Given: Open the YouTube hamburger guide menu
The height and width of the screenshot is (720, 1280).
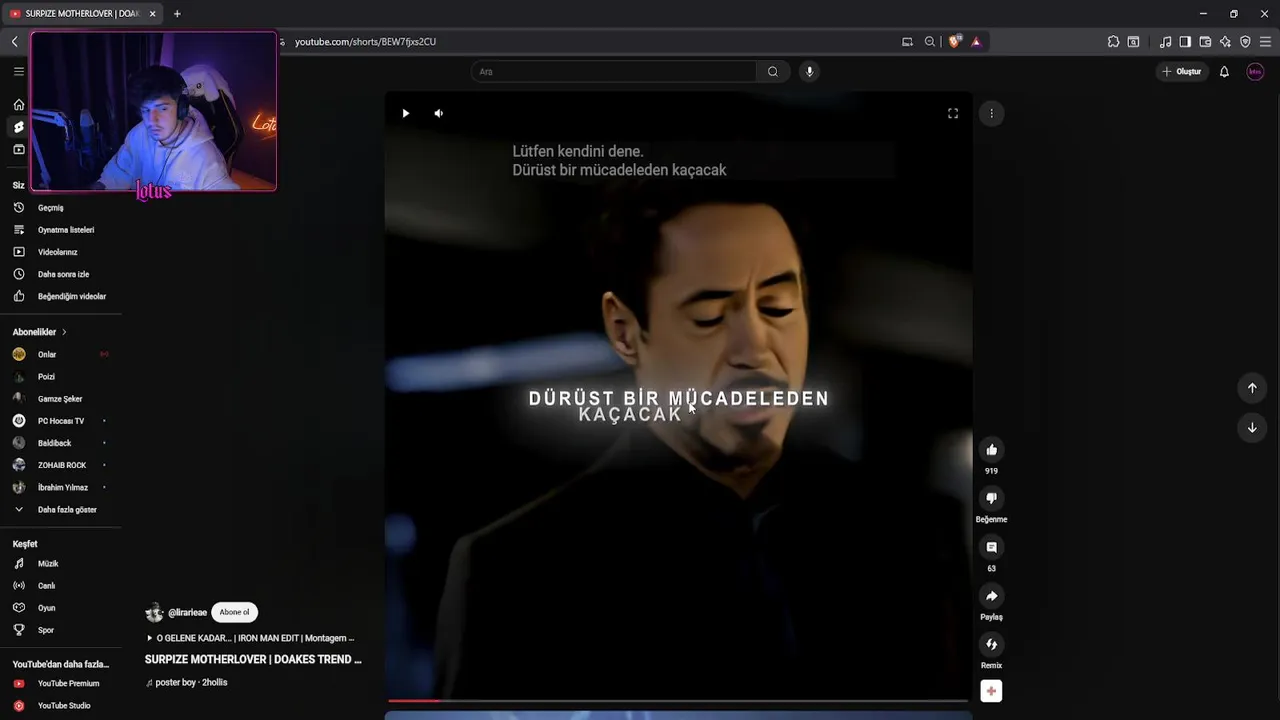Looking at the screenshot, I should pyautogui.click(x=18, y=71).
